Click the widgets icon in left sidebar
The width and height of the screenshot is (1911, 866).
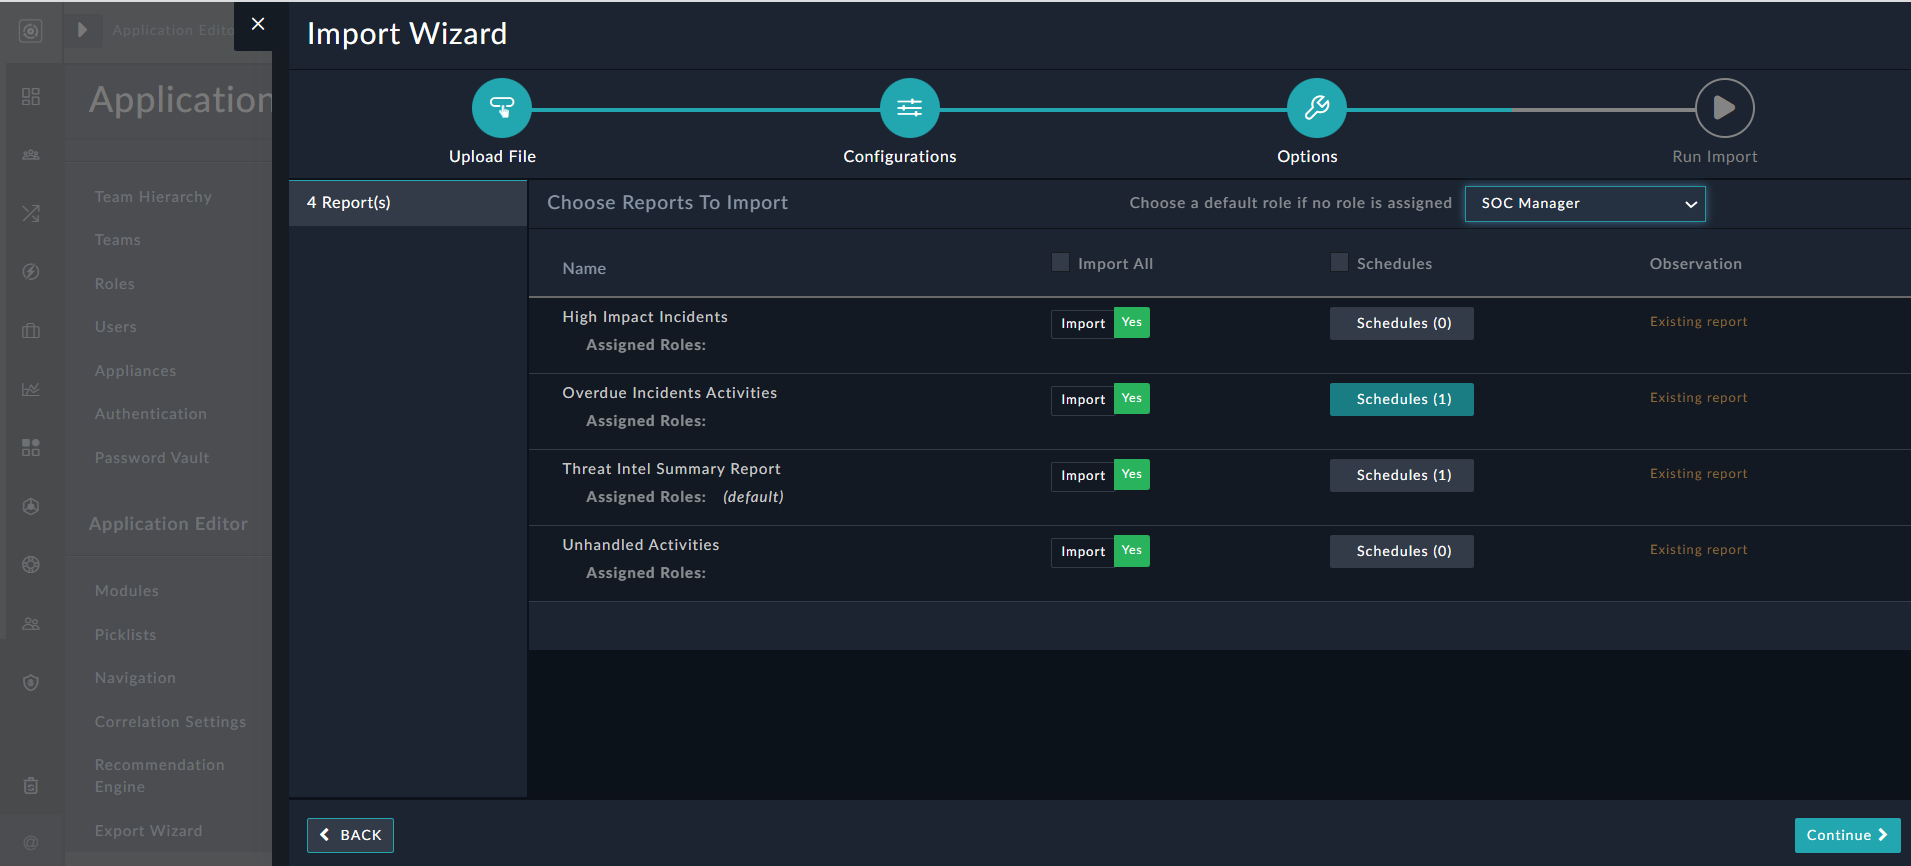click(x=31, y=447)
